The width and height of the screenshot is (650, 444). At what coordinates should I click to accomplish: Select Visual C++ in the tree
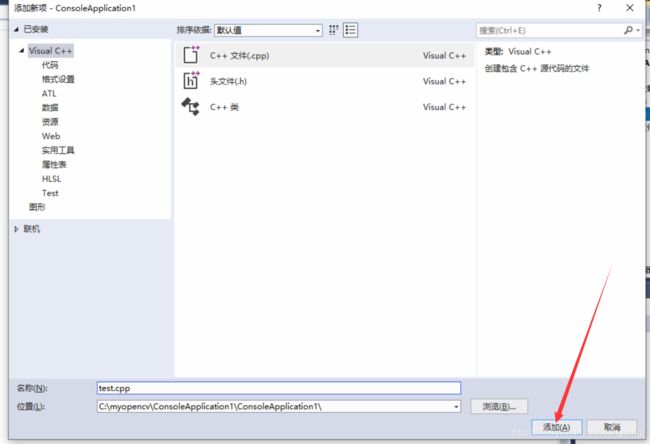point(51,51)
